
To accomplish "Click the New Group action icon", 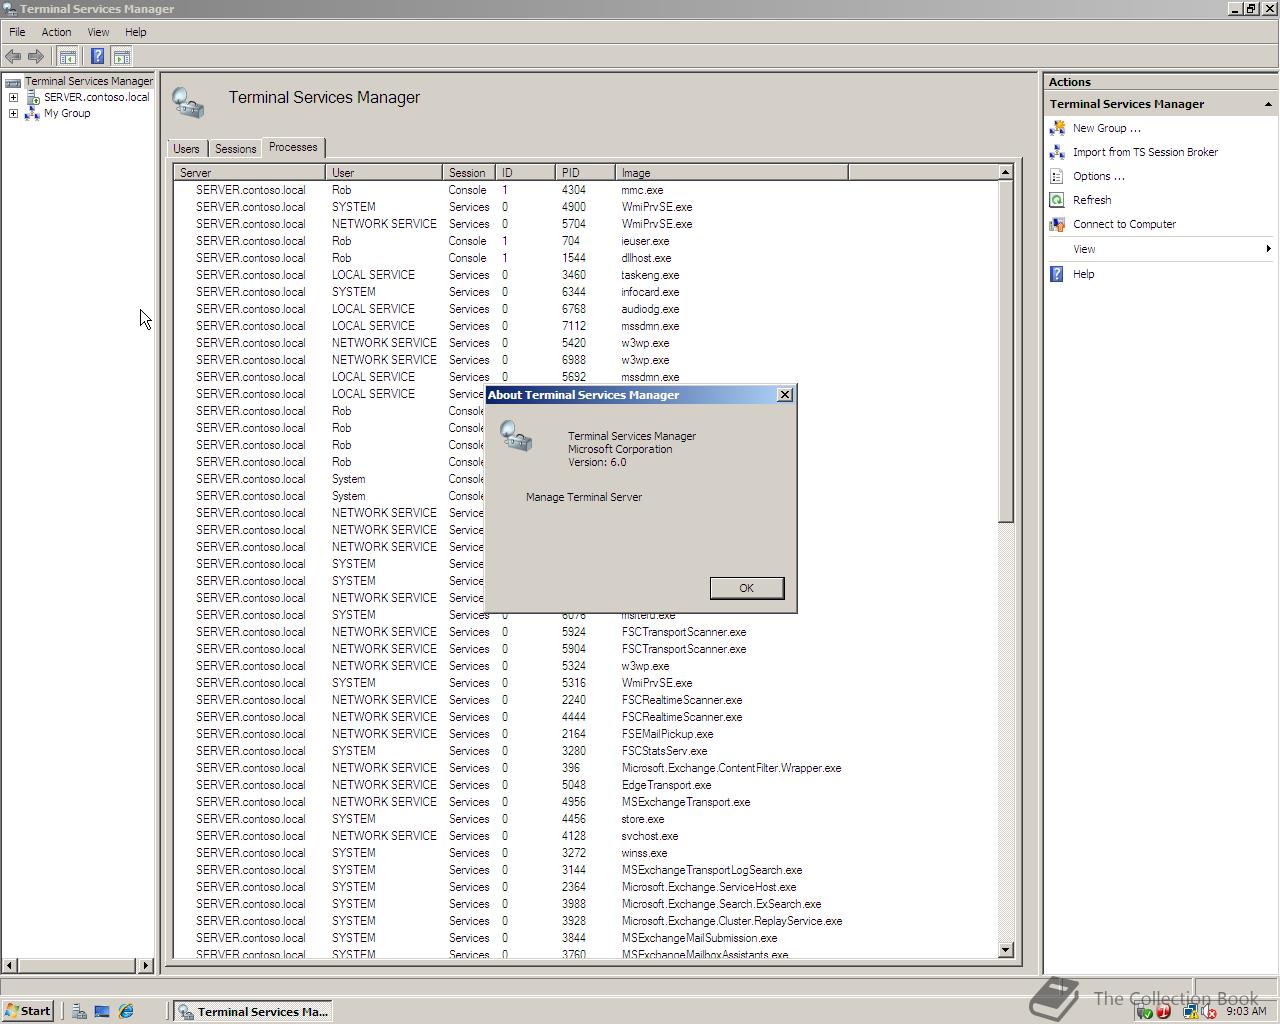I will click(x=1057, y=128).
